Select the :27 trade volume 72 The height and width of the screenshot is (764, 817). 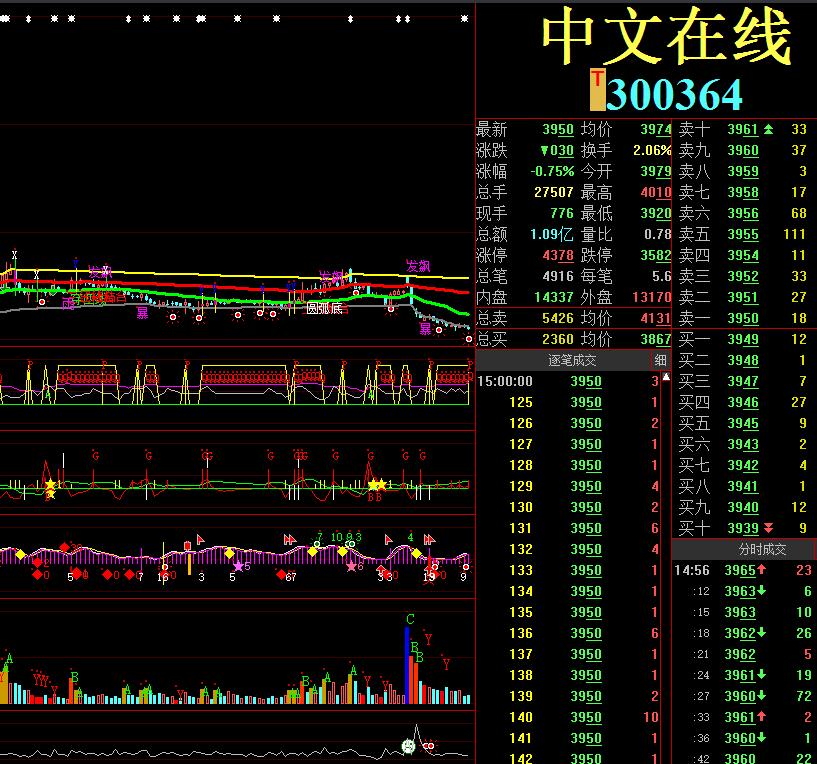pos(803,696)
